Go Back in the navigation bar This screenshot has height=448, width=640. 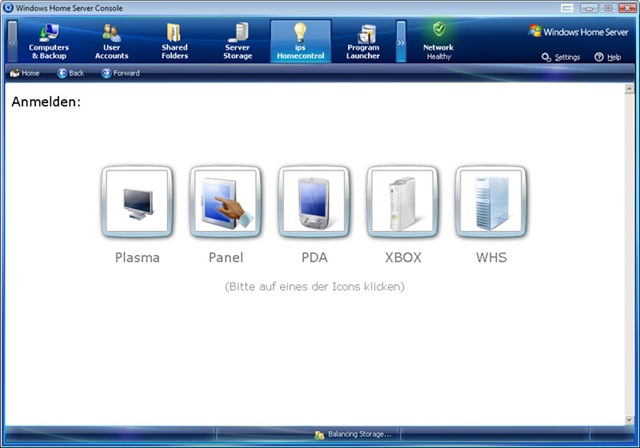71,73
